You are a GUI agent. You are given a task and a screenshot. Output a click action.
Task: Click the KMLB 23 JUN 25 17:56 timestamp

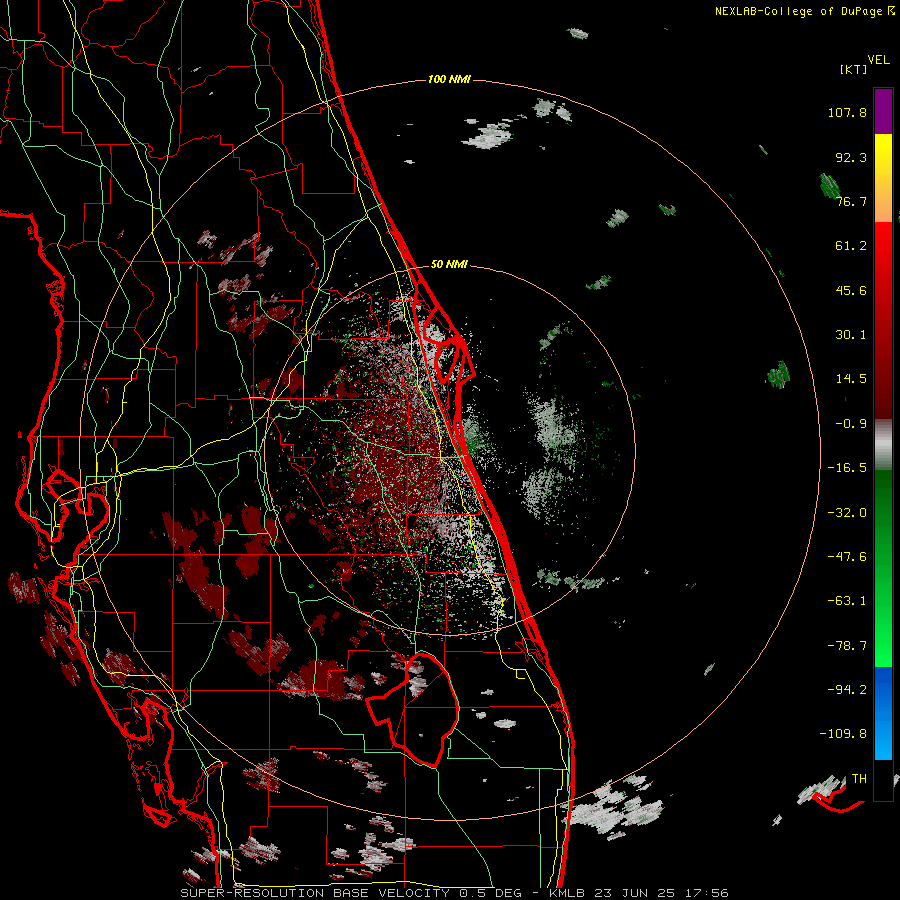(639, 893)
